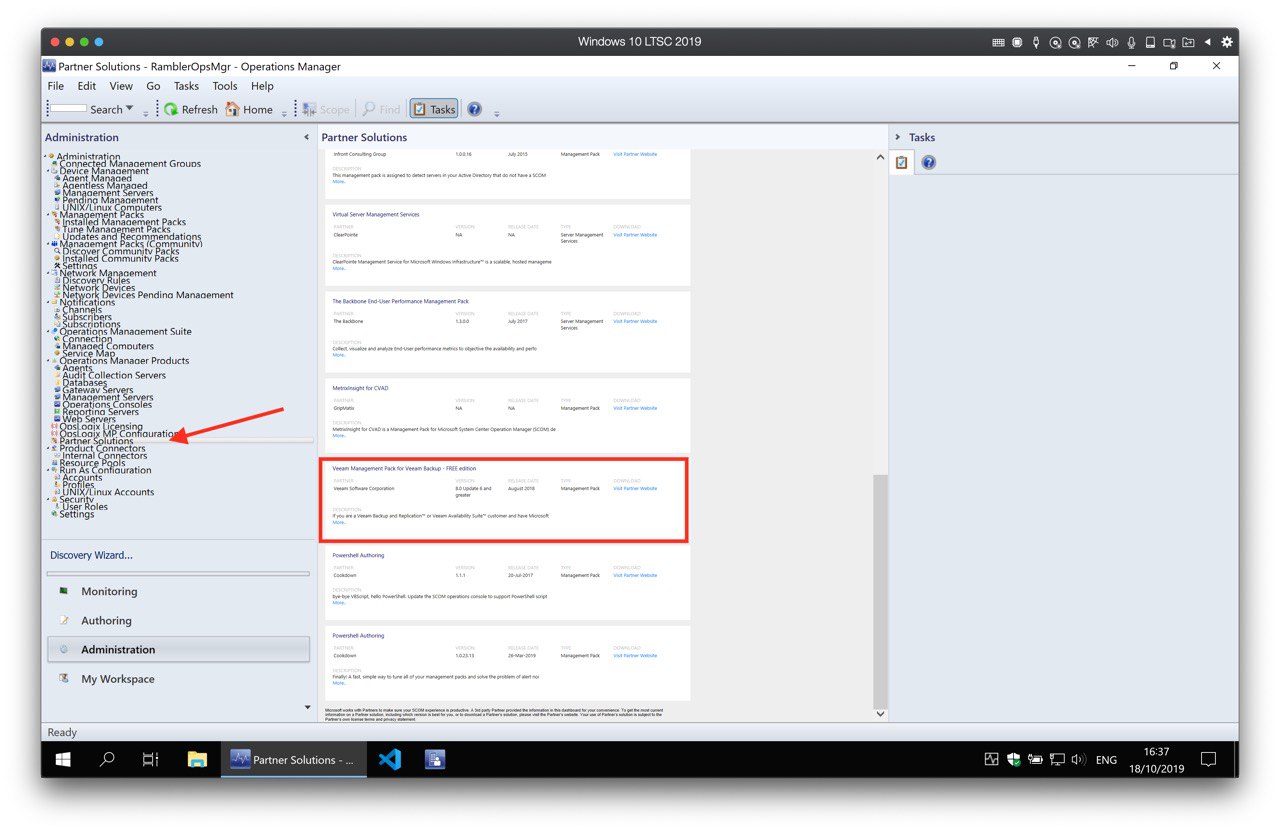The width and height of the screenshot is (1280, 832).
Task: Visit Partner Website for MetrixInsight for CVAD
Action: (x=635, y=408)
